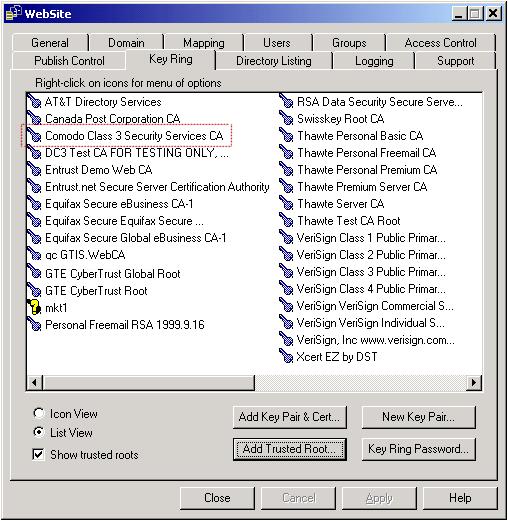
Task: Open the Key Ring Password dialog
Action: [418, 449]
